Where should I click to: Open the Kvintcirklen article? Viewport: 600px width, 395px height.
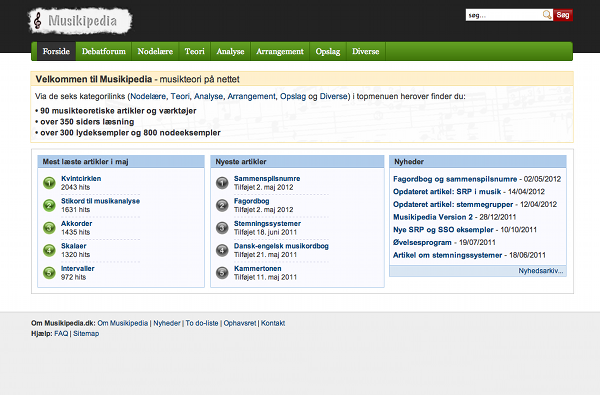[81, 178]
